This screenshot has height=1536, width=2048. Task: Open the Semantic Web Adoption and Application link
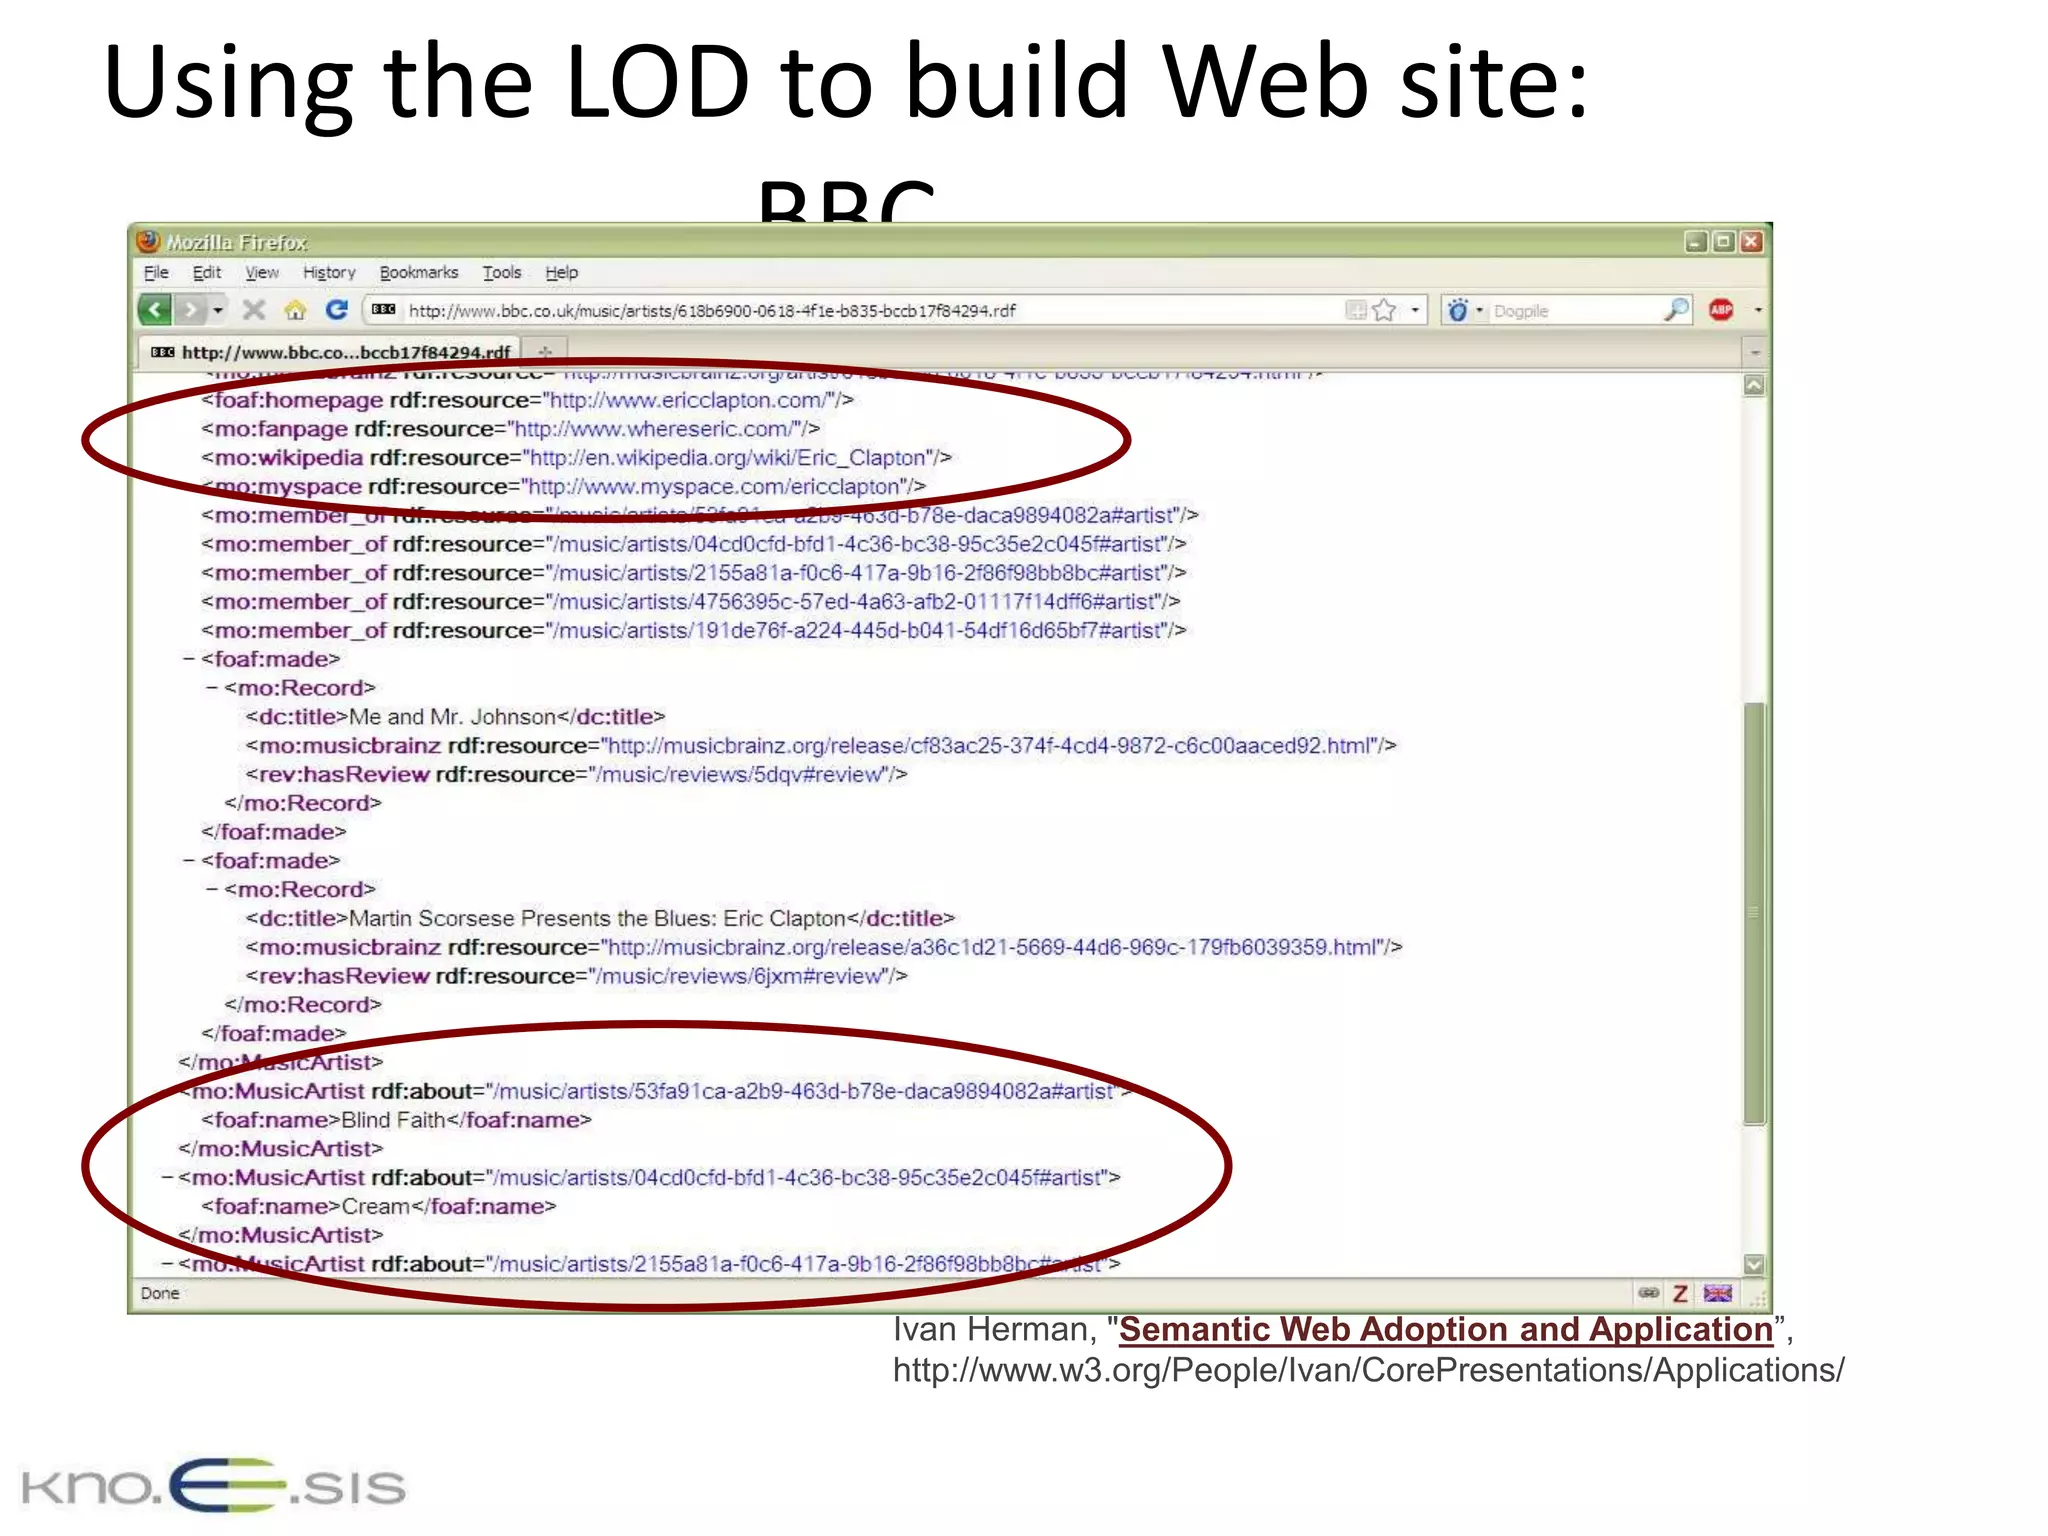click(x=1446, y=1330)
